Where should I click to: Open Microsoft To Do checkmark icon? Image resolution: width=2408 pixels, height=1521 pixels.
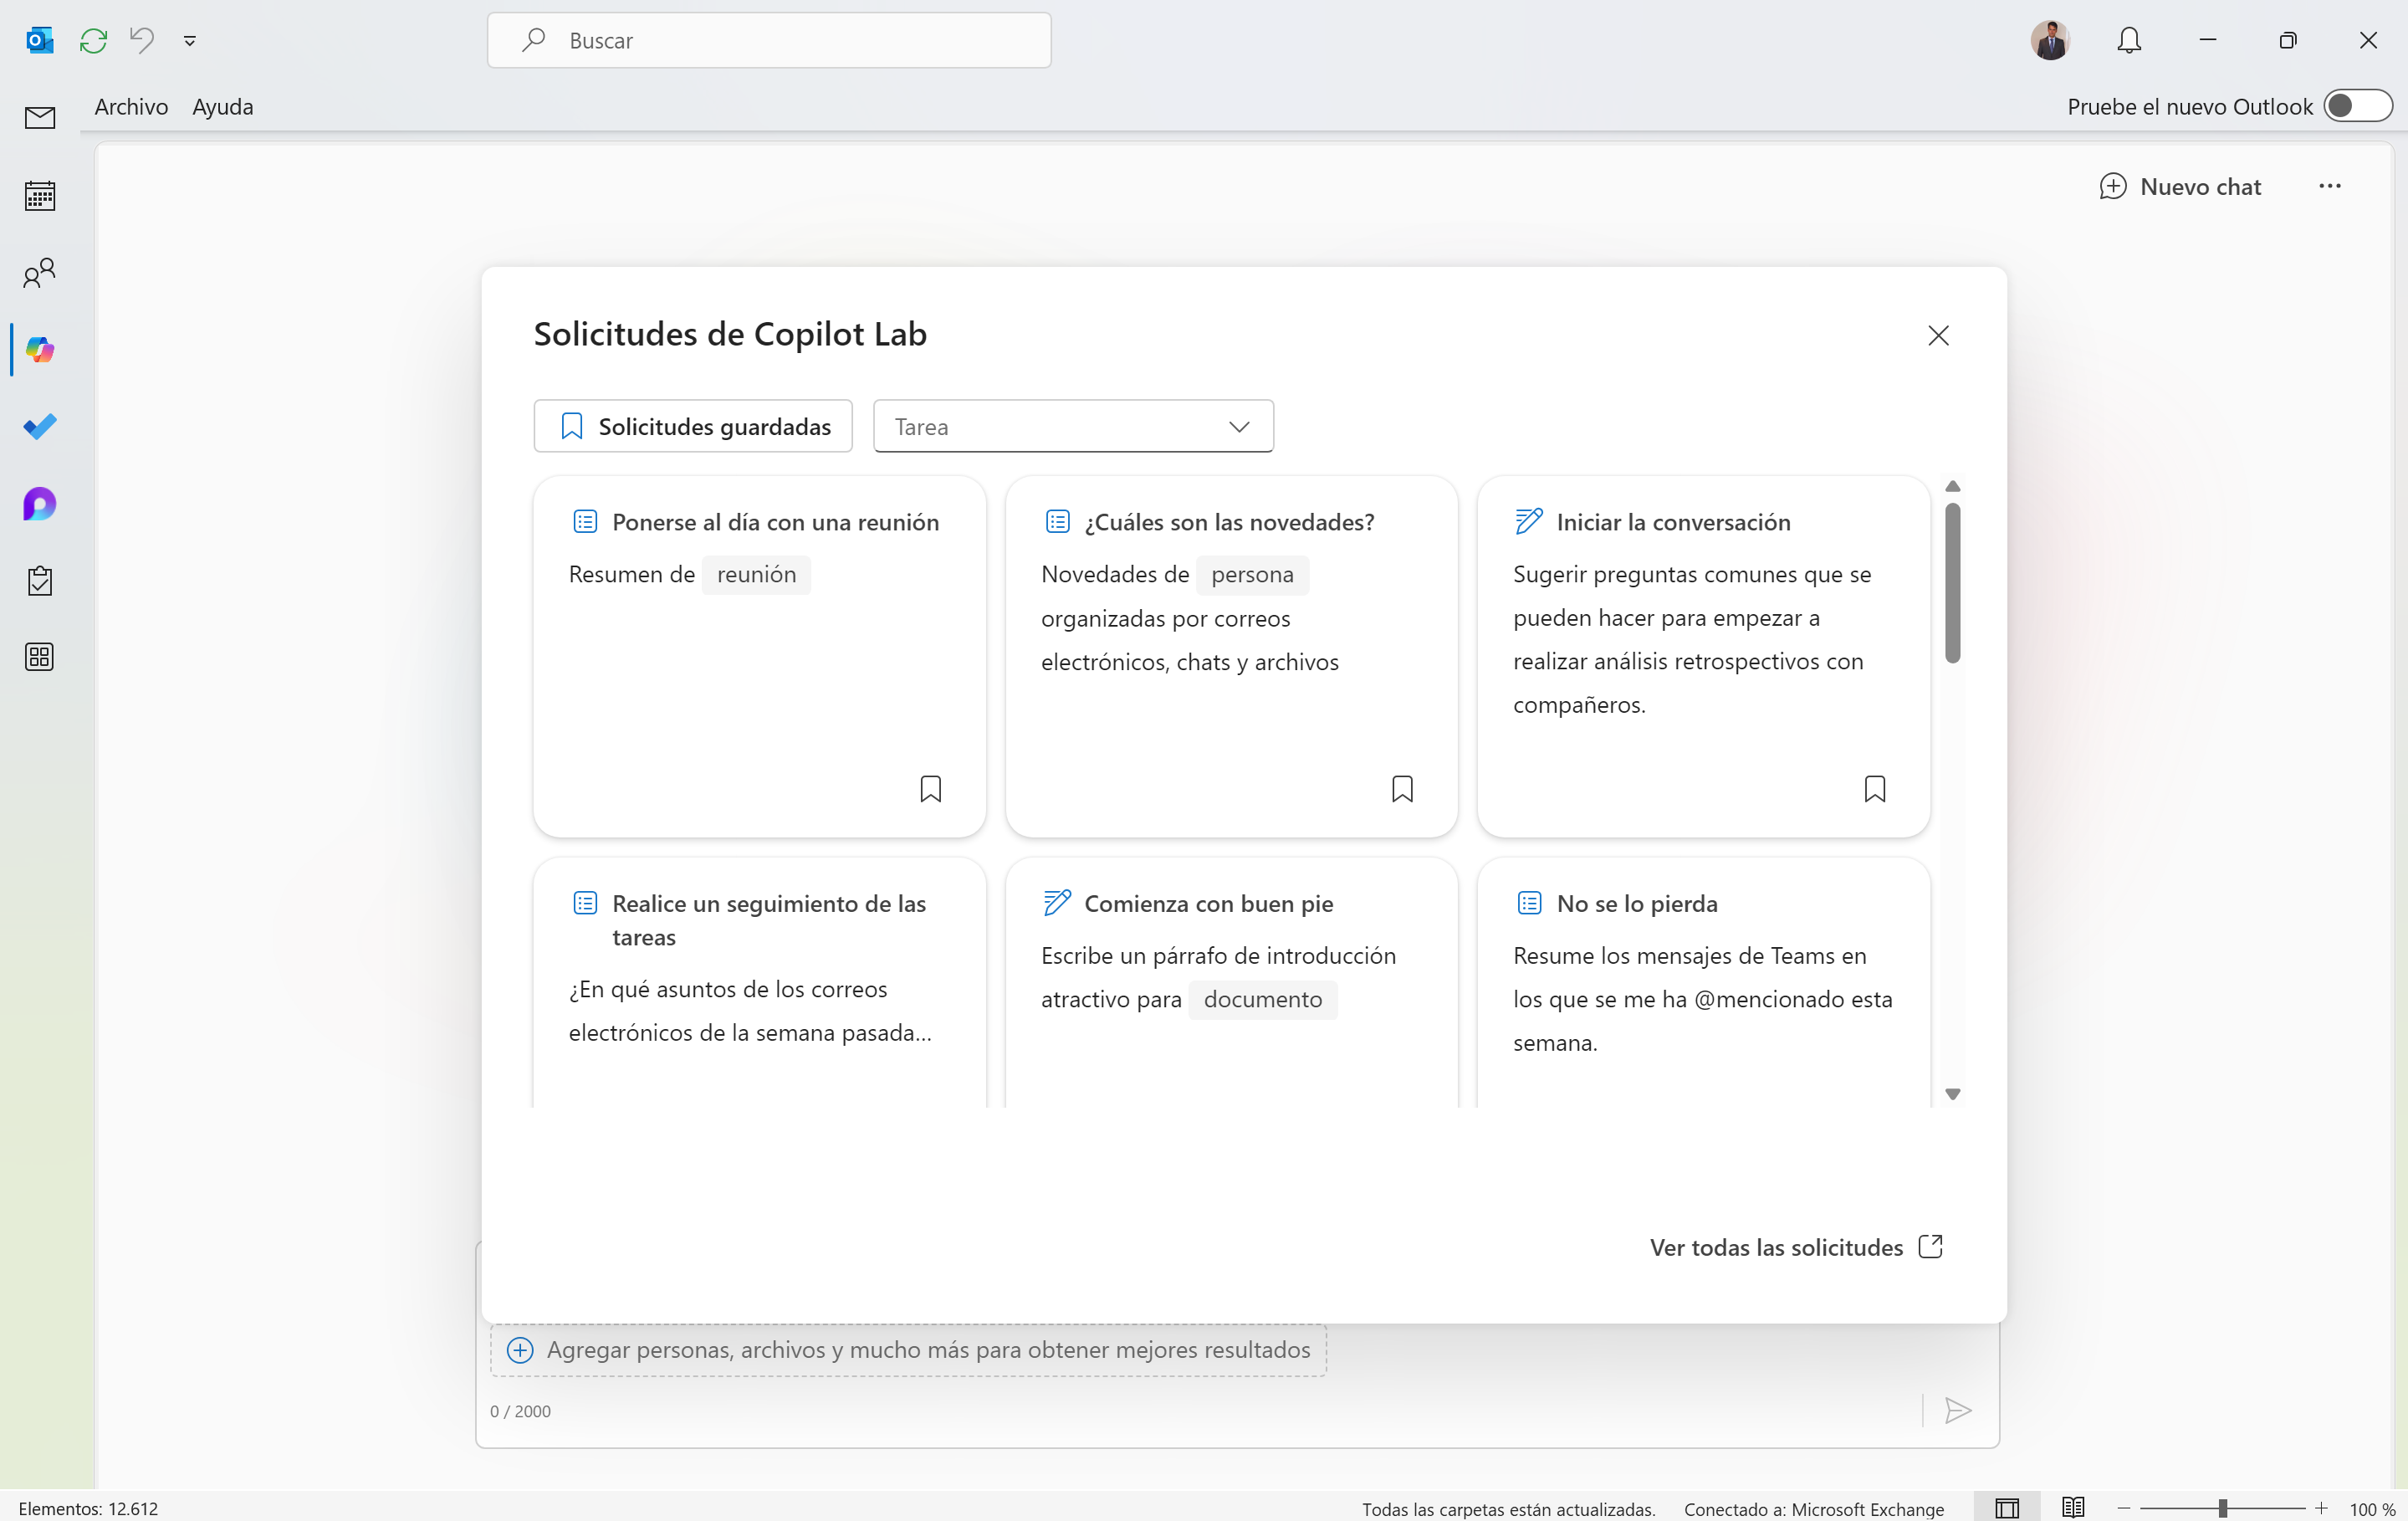(x=40, y=427)
